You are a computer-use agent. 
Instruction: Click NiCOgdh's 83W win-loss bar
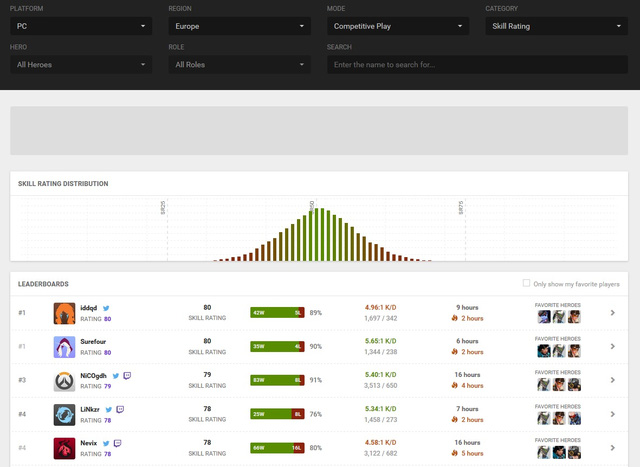[277, 380]
